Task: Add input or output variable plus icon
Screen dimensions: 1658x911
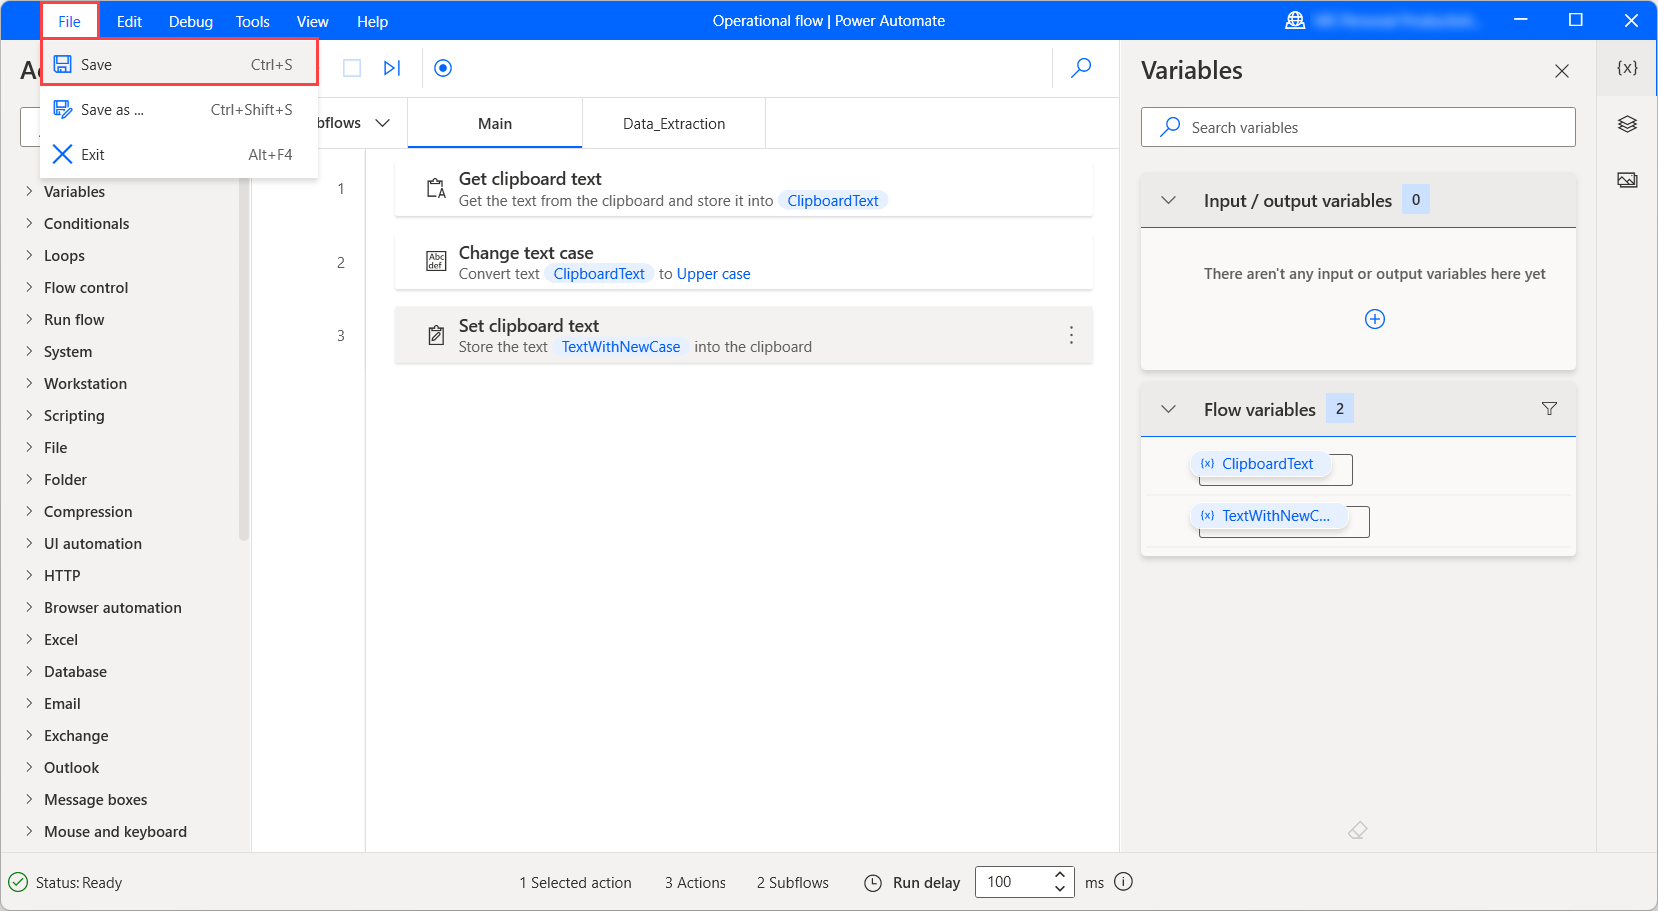Action: [x=1375, y=319]
